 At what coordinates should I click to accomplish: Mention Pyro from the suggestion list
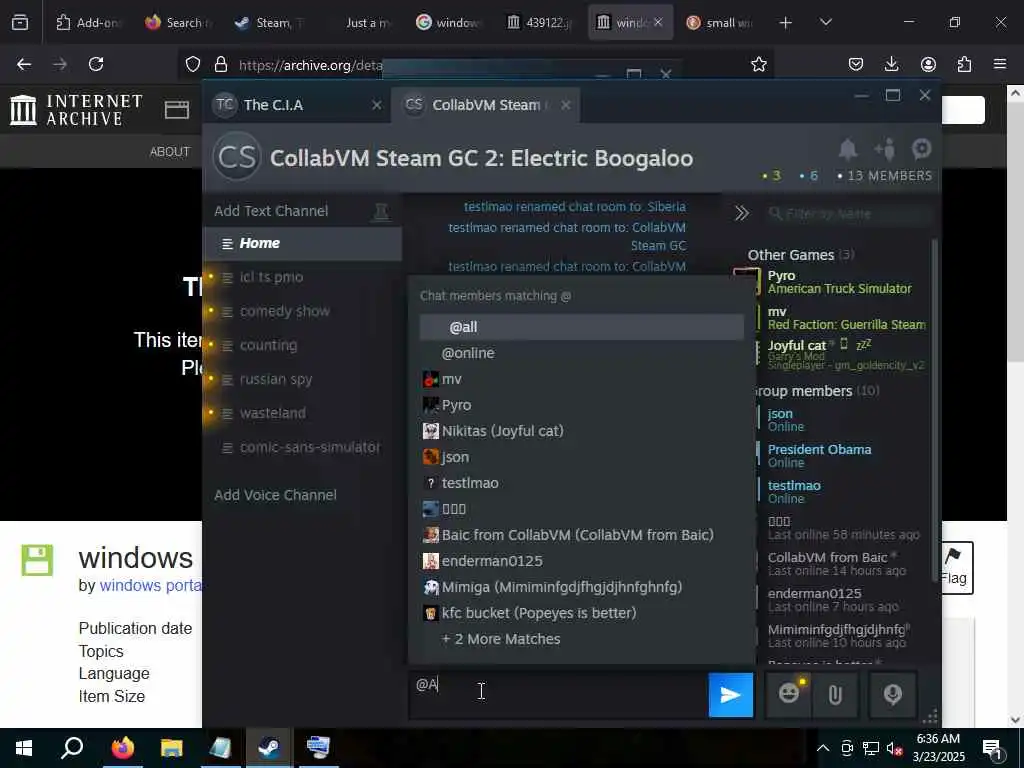point(581,405)
